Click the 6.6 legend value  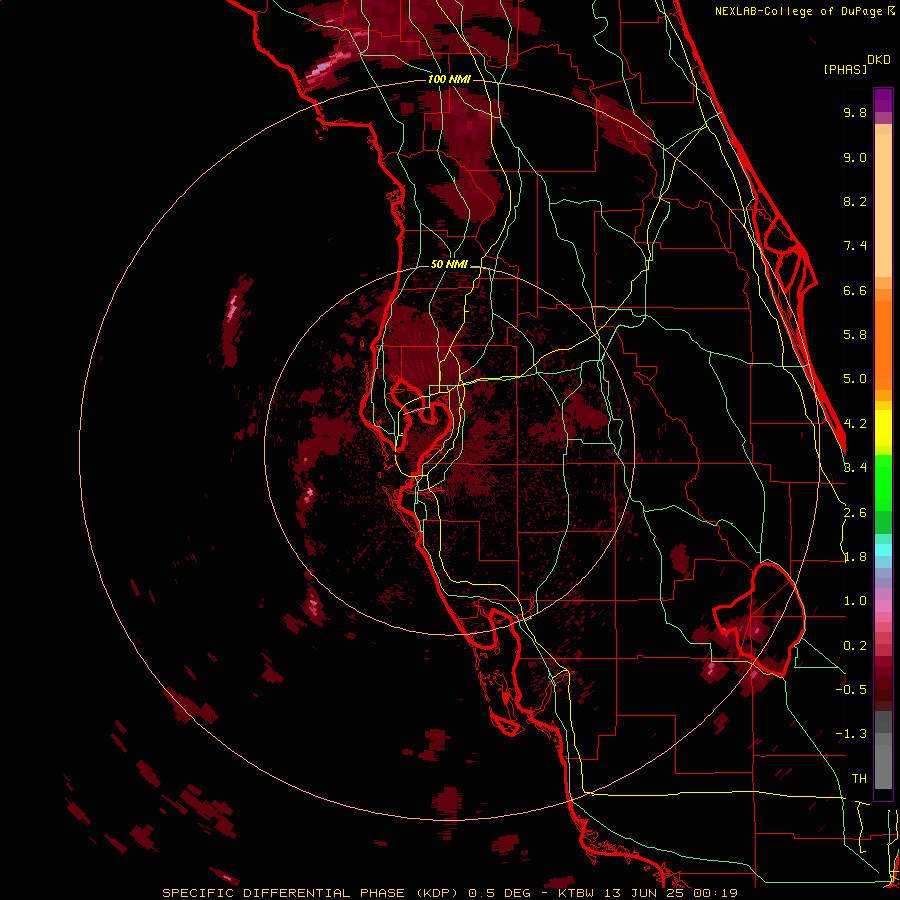855,290
